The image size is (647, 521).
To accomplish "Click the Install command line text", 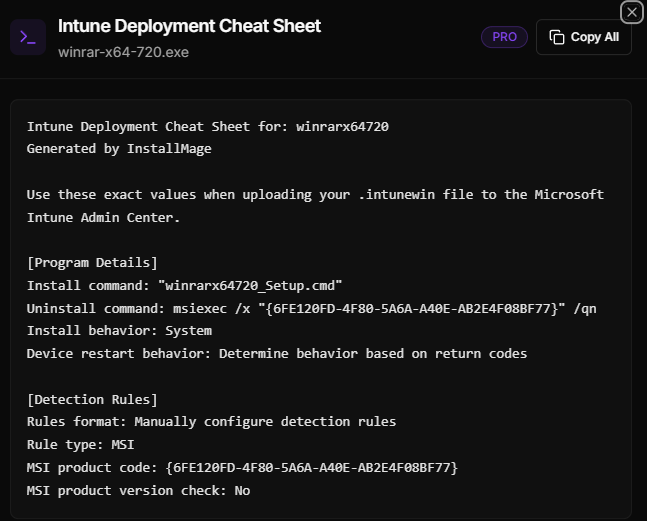I will coord(184,285).
